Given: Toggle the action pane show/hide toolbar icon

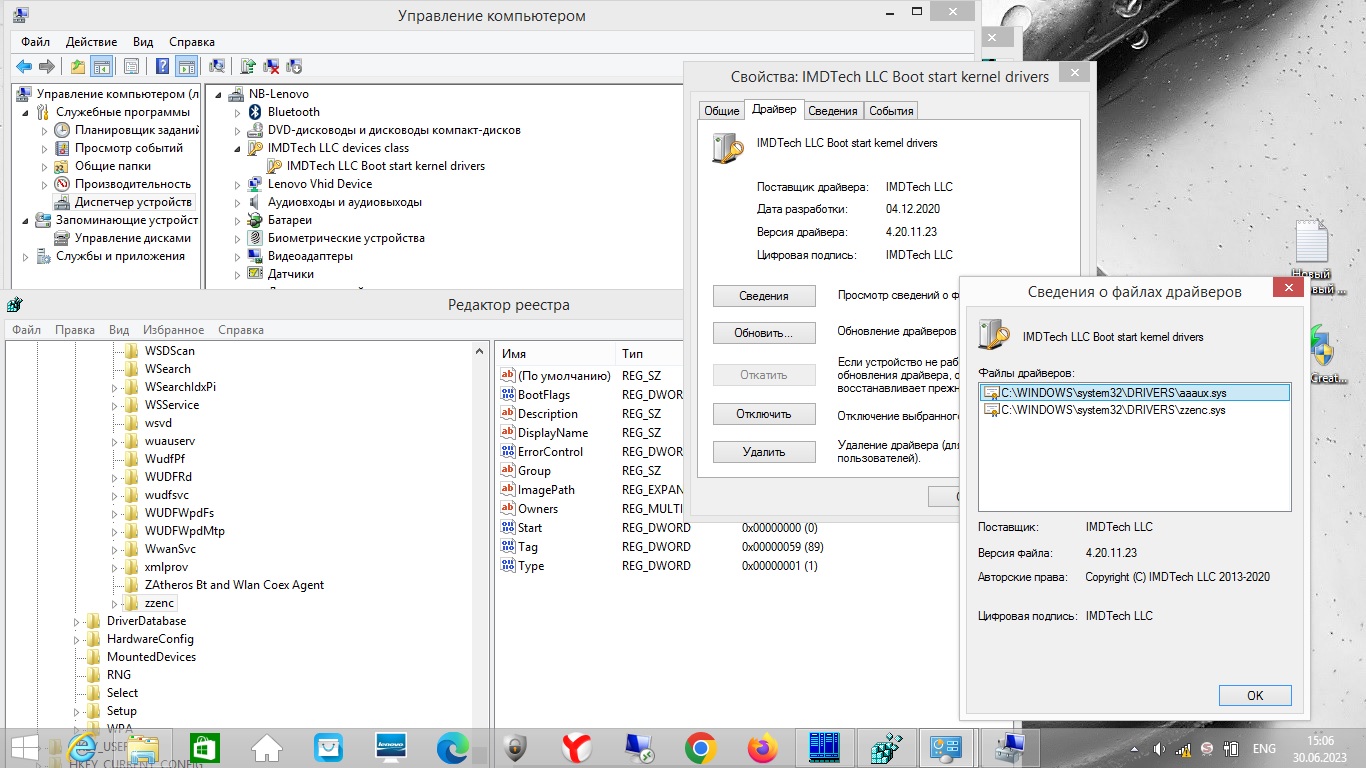Looking at the screenshot, I should [x=186, y=67].
